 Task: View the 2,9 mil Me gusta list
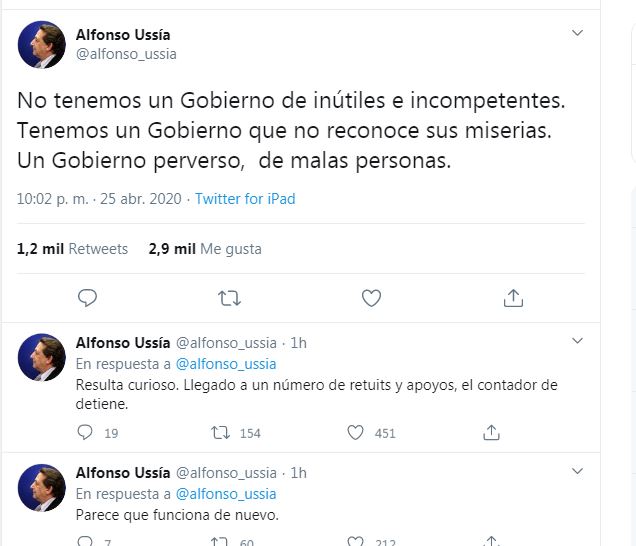point(205,248)
